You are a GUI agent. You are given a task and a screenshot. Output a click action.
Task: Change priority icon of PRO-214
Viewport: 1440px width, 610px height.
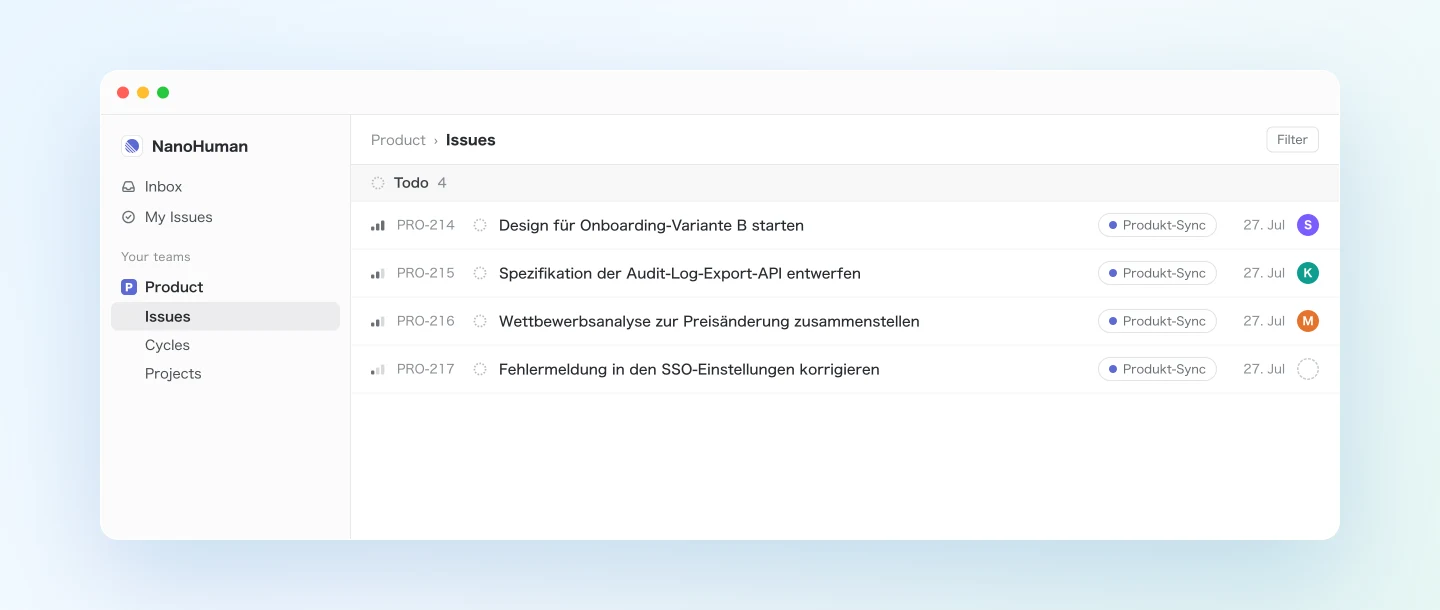point(378,225)
